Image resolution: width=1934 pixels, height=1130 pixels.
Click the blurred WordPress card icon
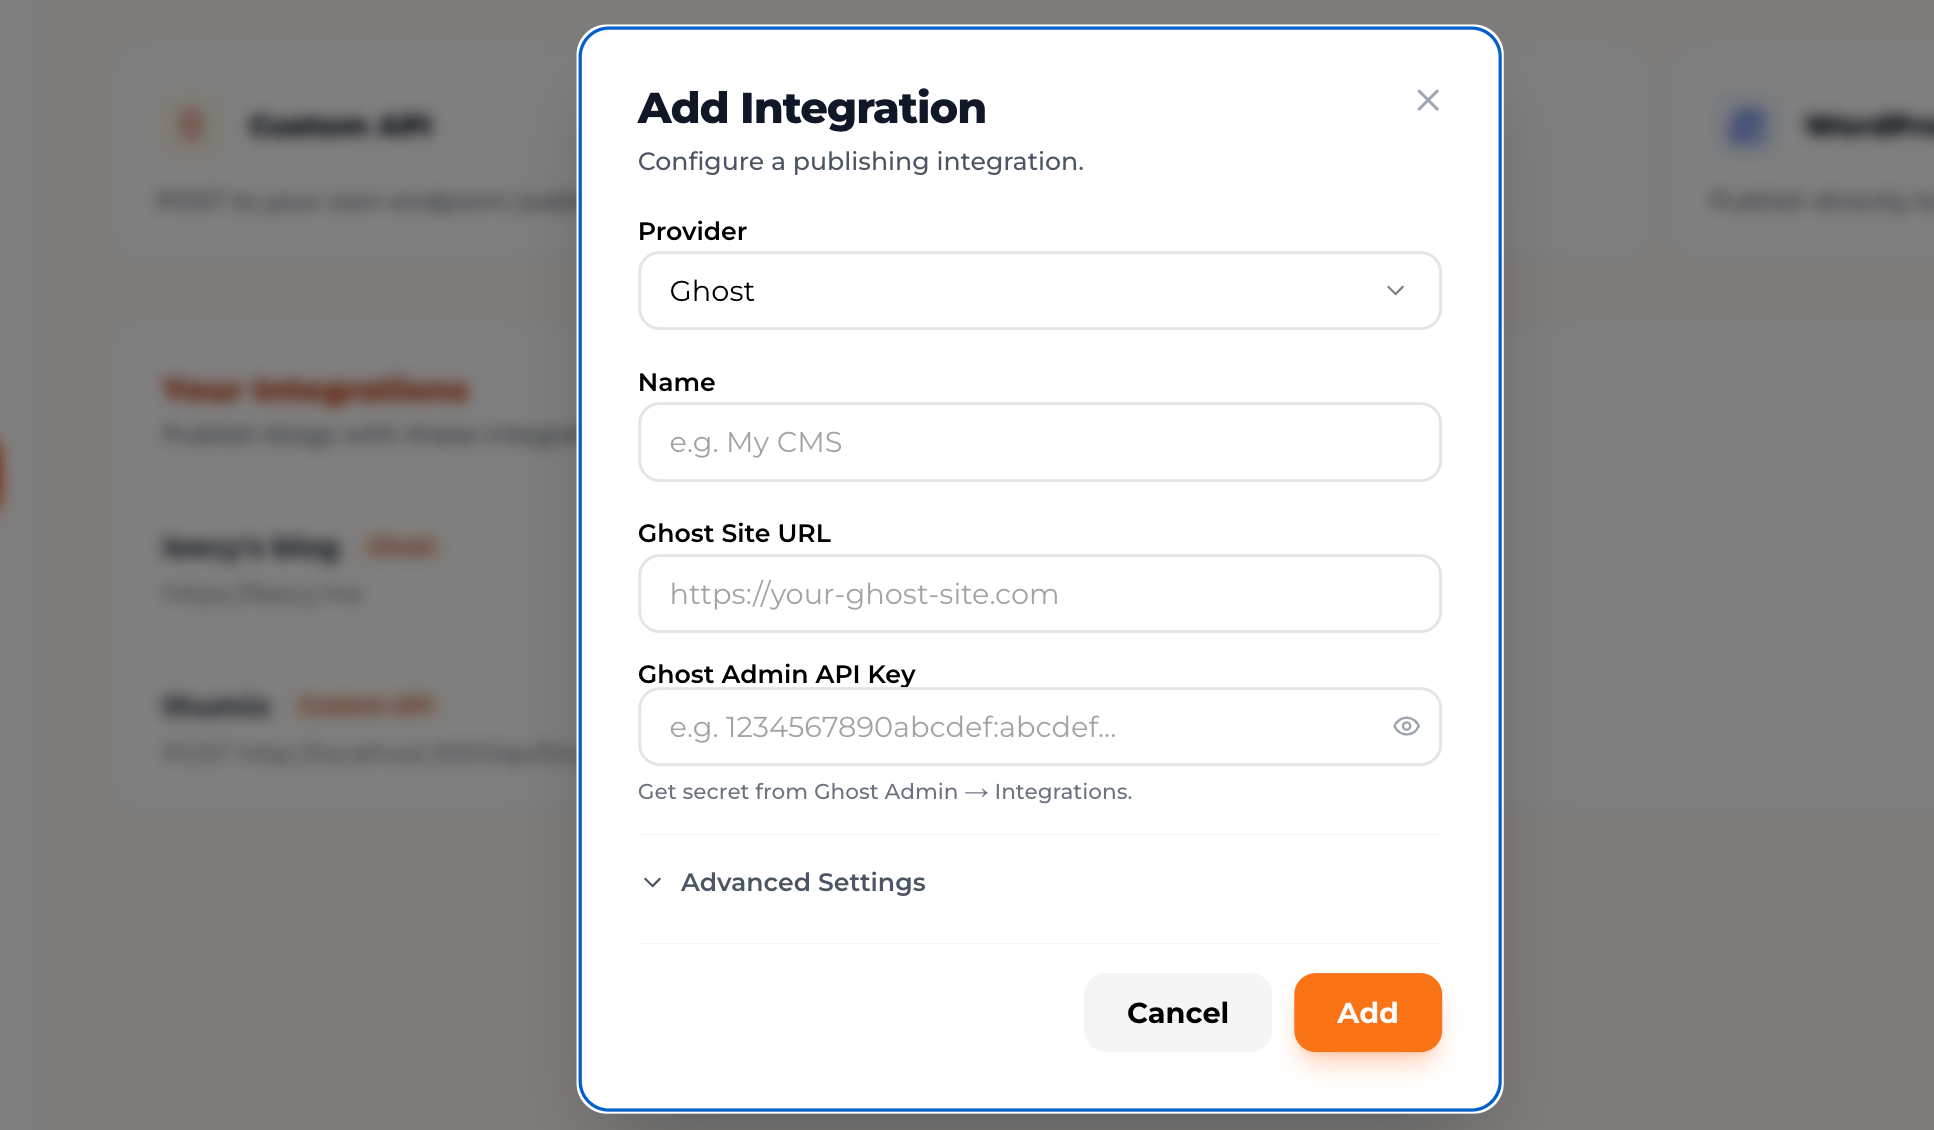[x=1746, y=126]
